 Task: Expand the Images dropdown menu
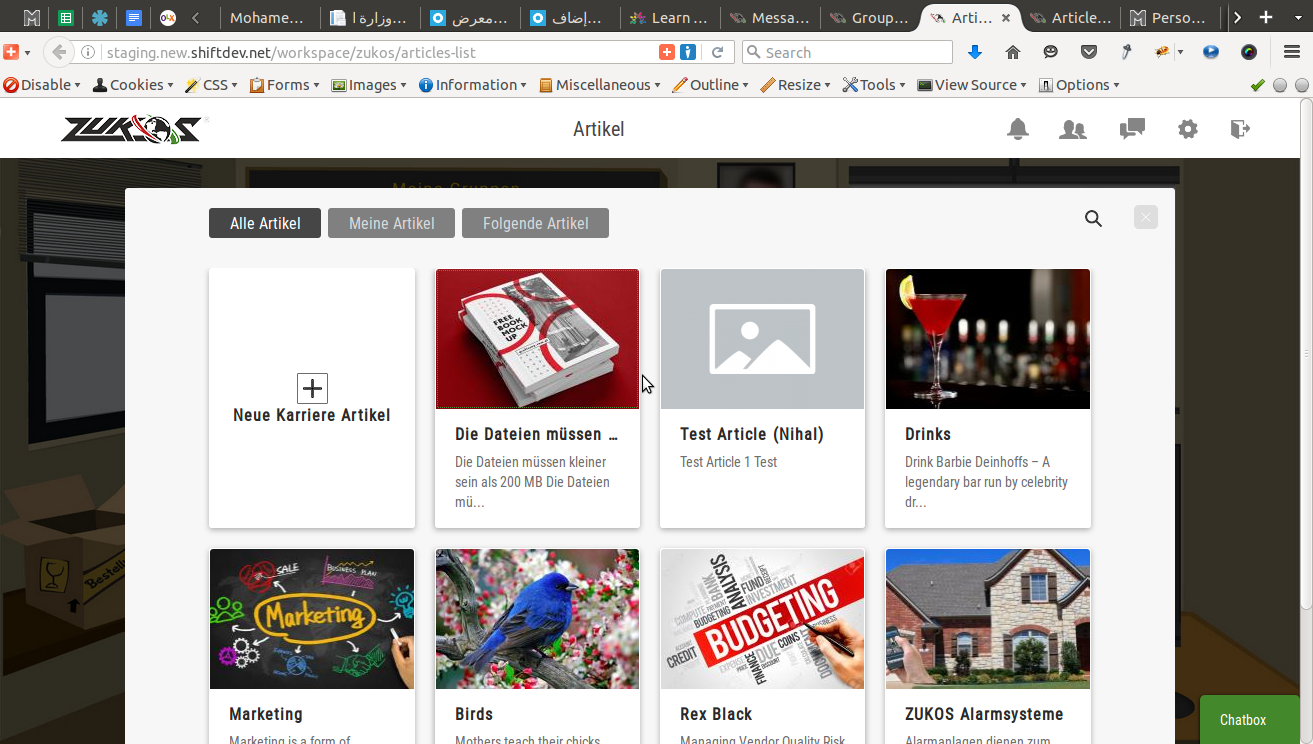pos(371,85)
